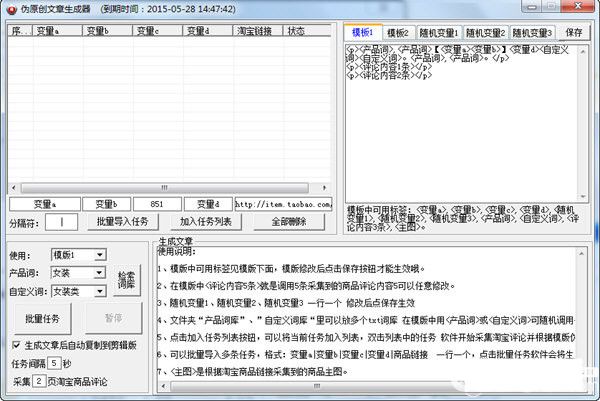Image resolution: width=600 pixels, height=401 pixels.
Task: Minimize the 伪原创文章生成器 window
Action: tap(533, 6)
